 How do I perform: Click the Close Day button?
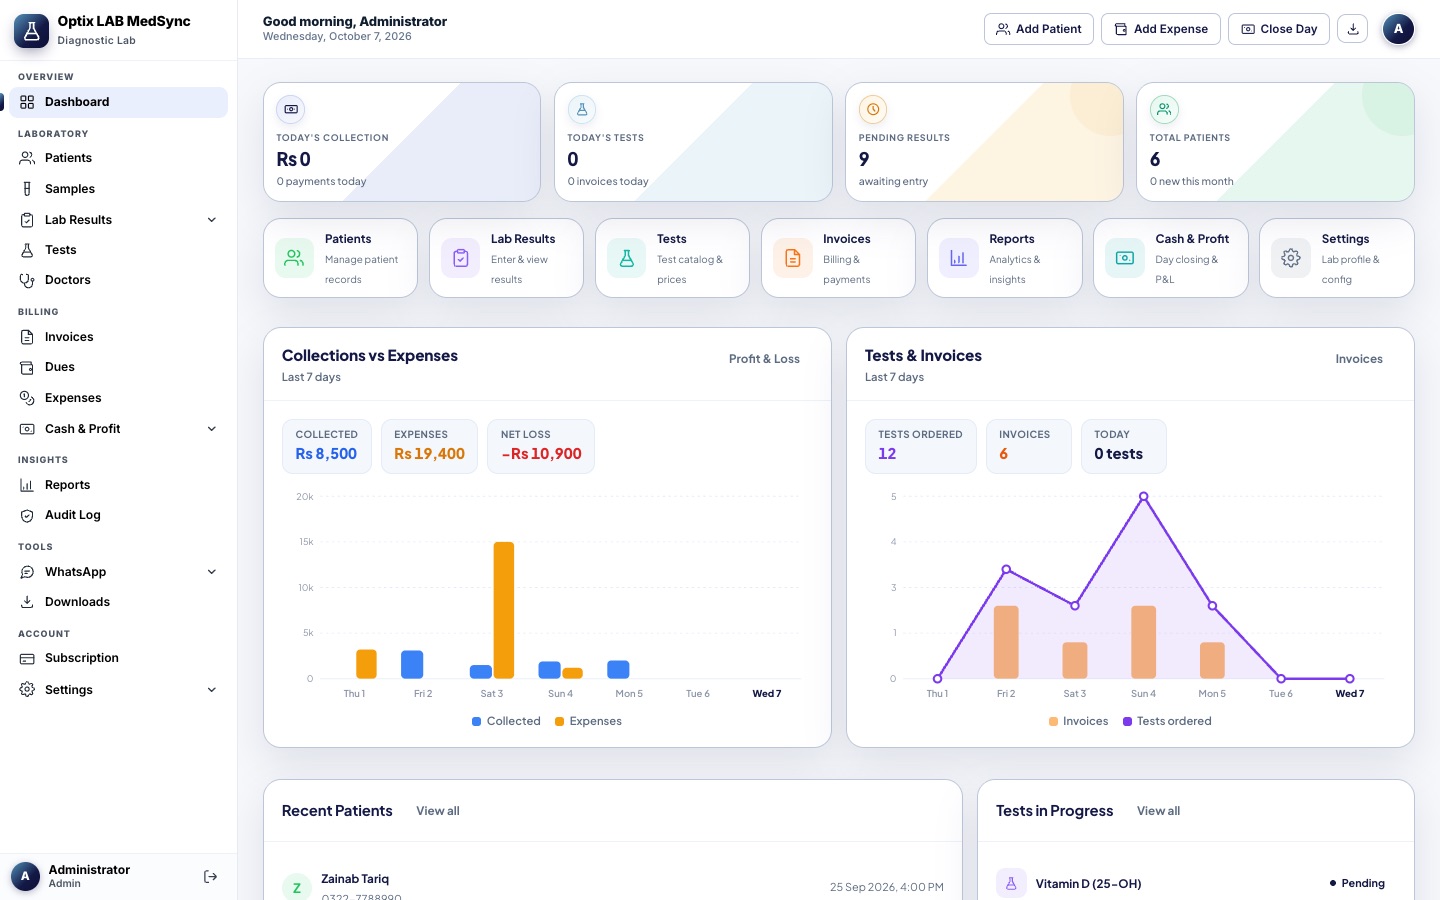pyautogui.click(x=1279, y=29)
